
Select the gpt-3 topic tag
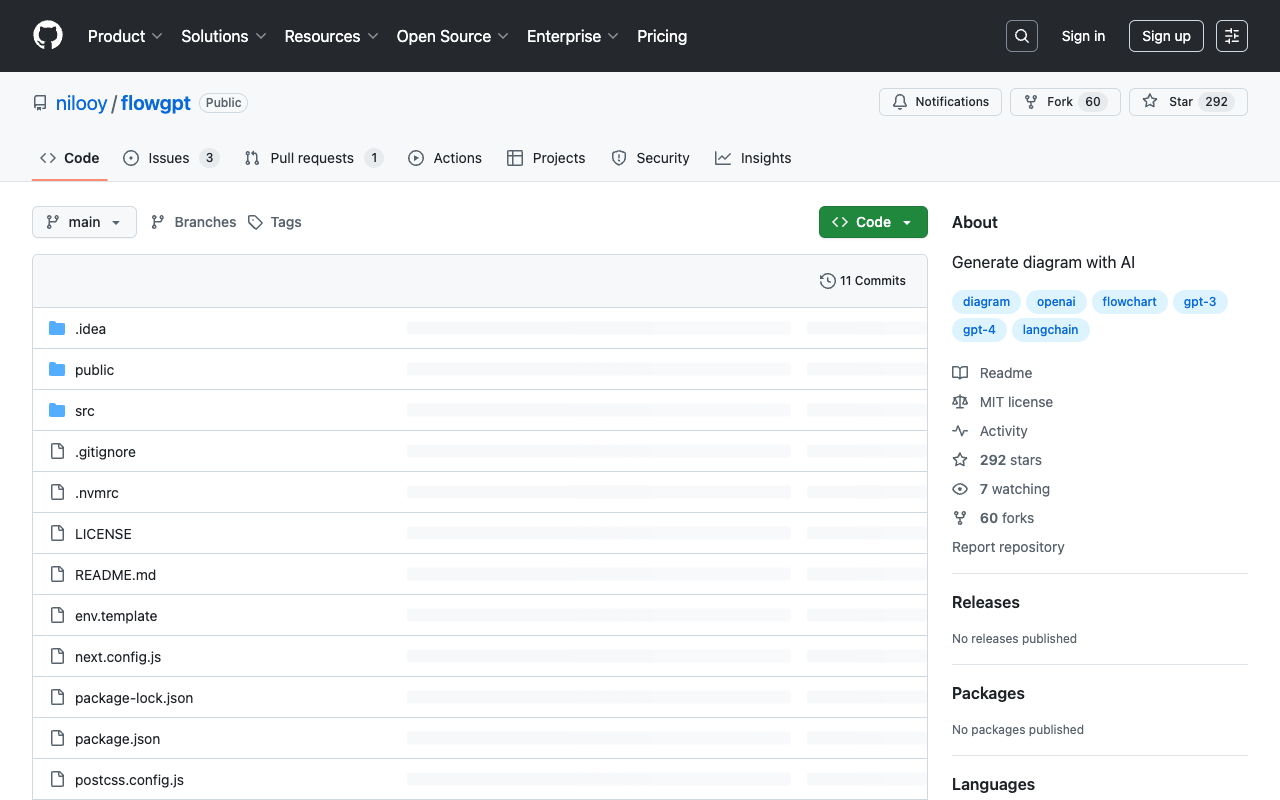1200,302
